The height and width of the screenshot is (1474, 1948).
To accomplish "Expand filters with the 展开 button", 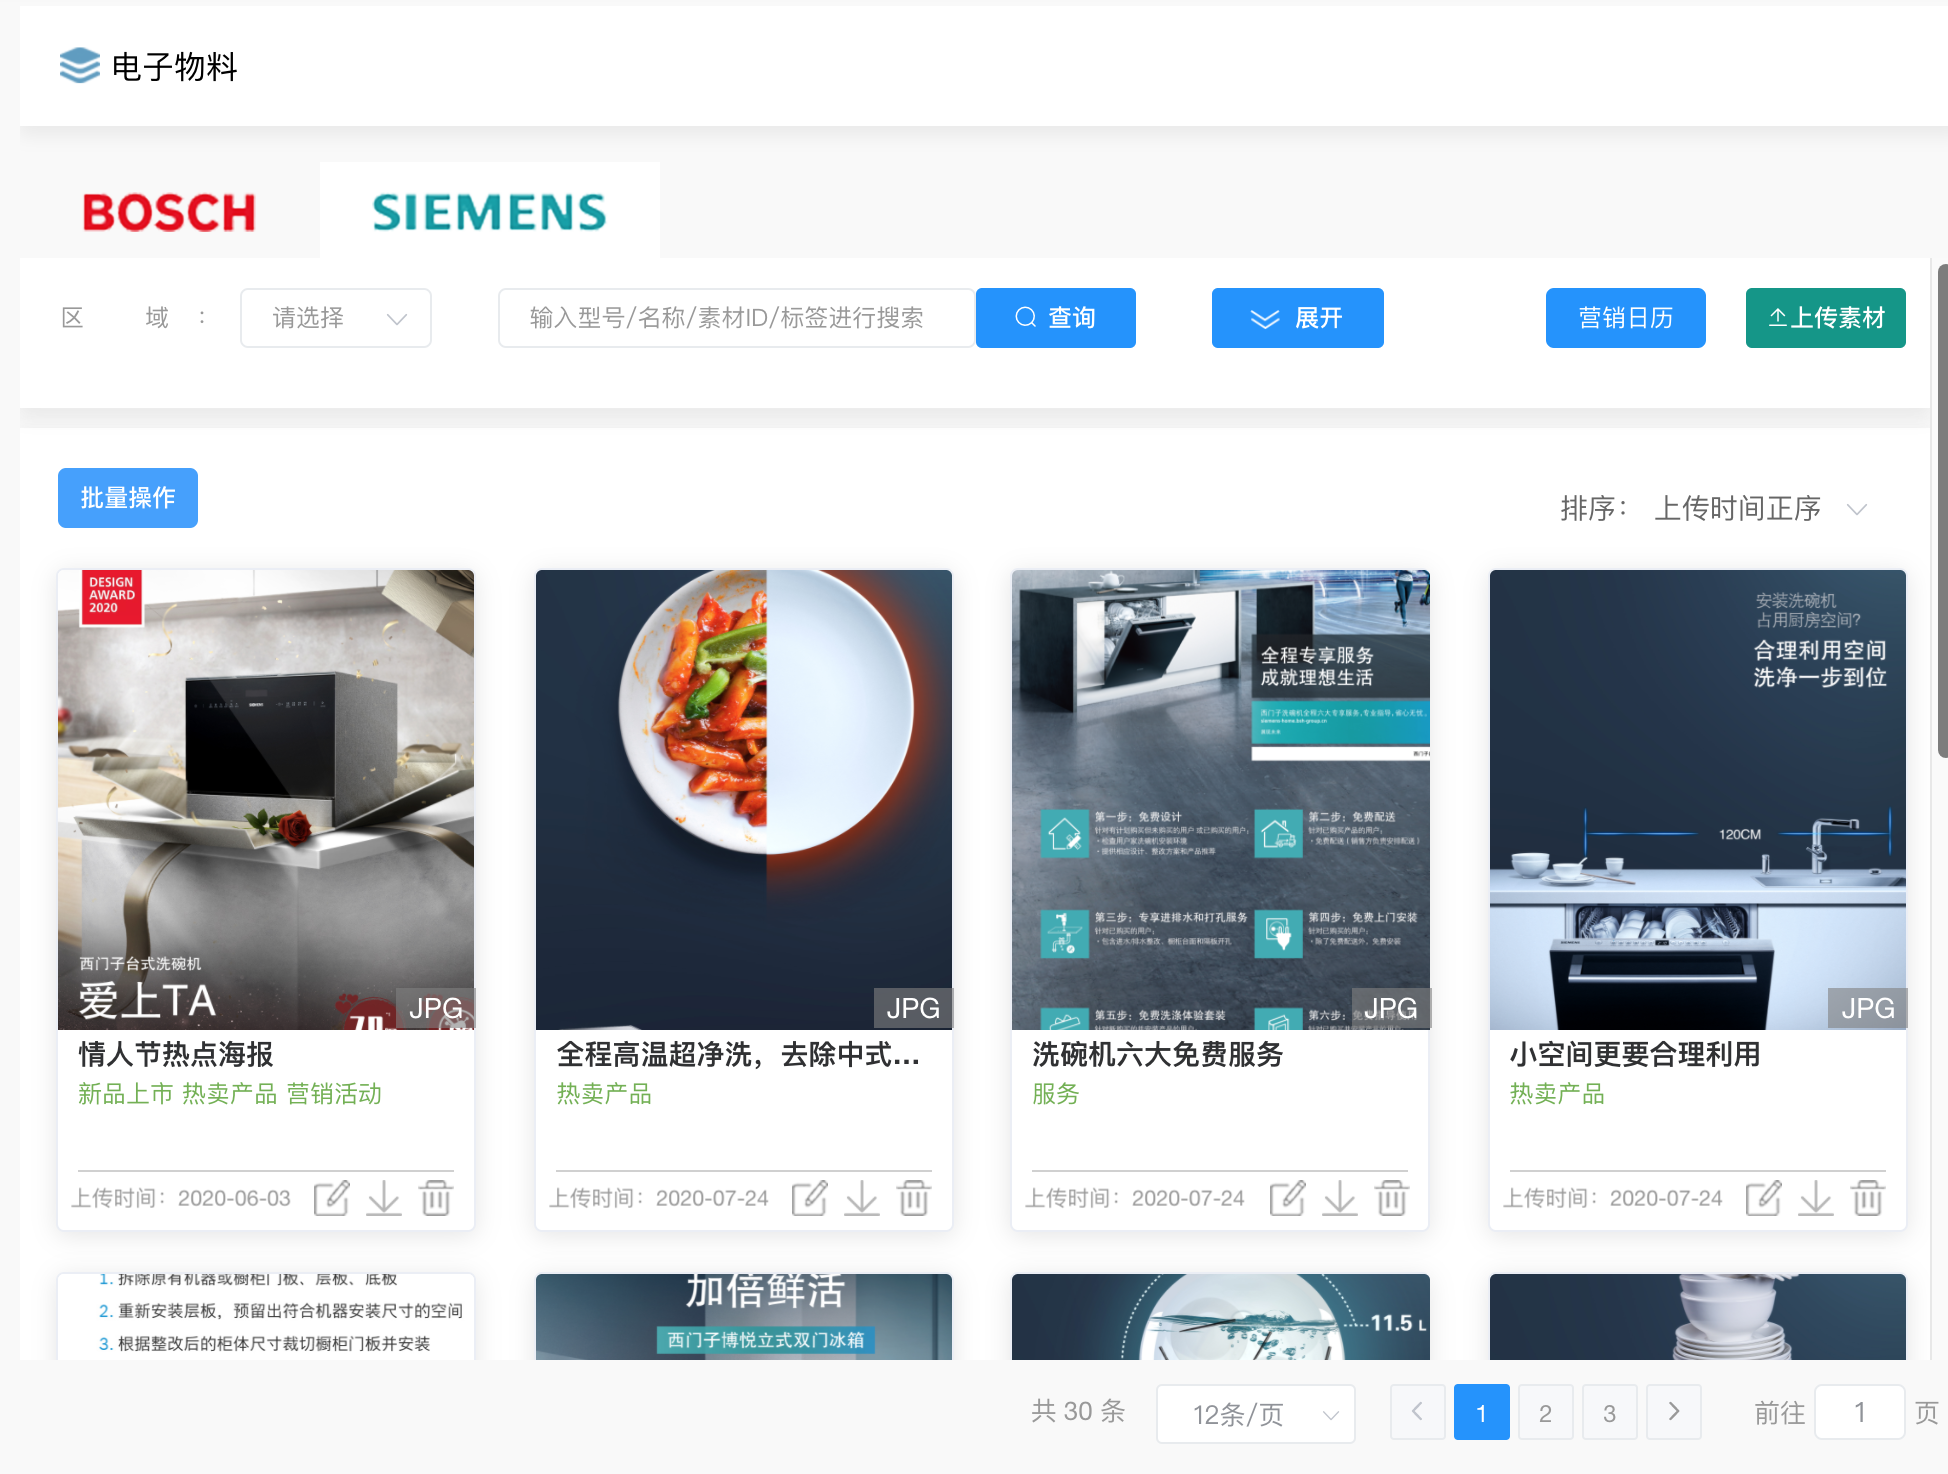I will click(x=1297, y=318).
